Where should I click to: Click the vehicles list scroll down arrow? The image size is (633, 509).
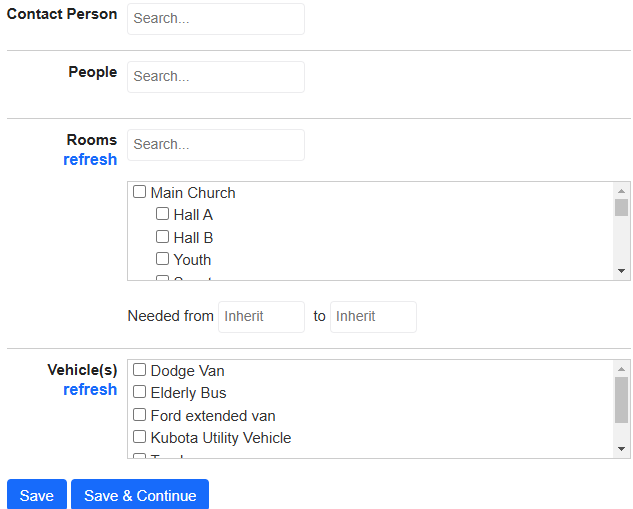[x=622, y=449]
